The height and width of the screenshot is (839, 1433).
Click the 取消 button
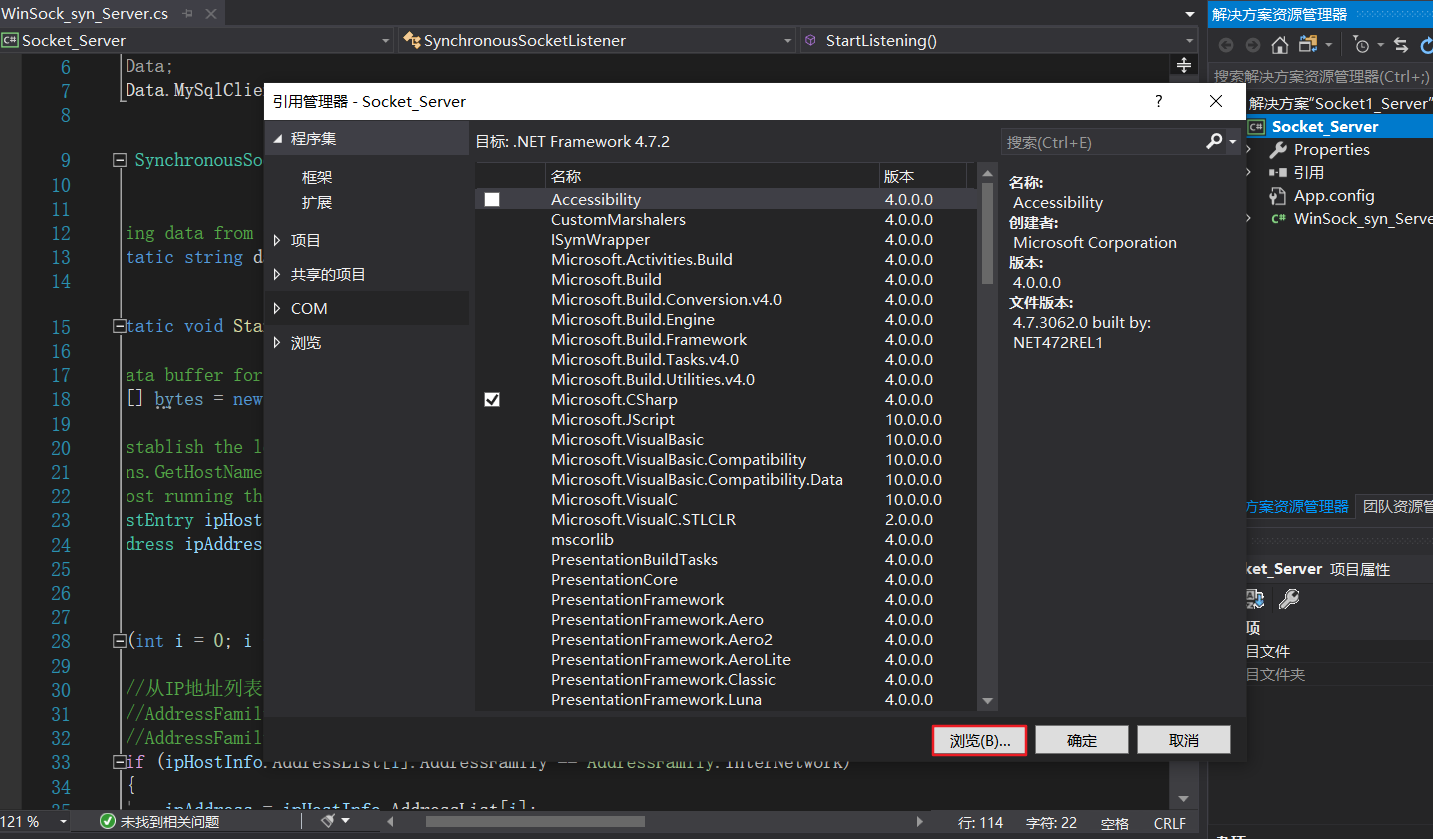pyautogui.click(x=1184, y=741)
